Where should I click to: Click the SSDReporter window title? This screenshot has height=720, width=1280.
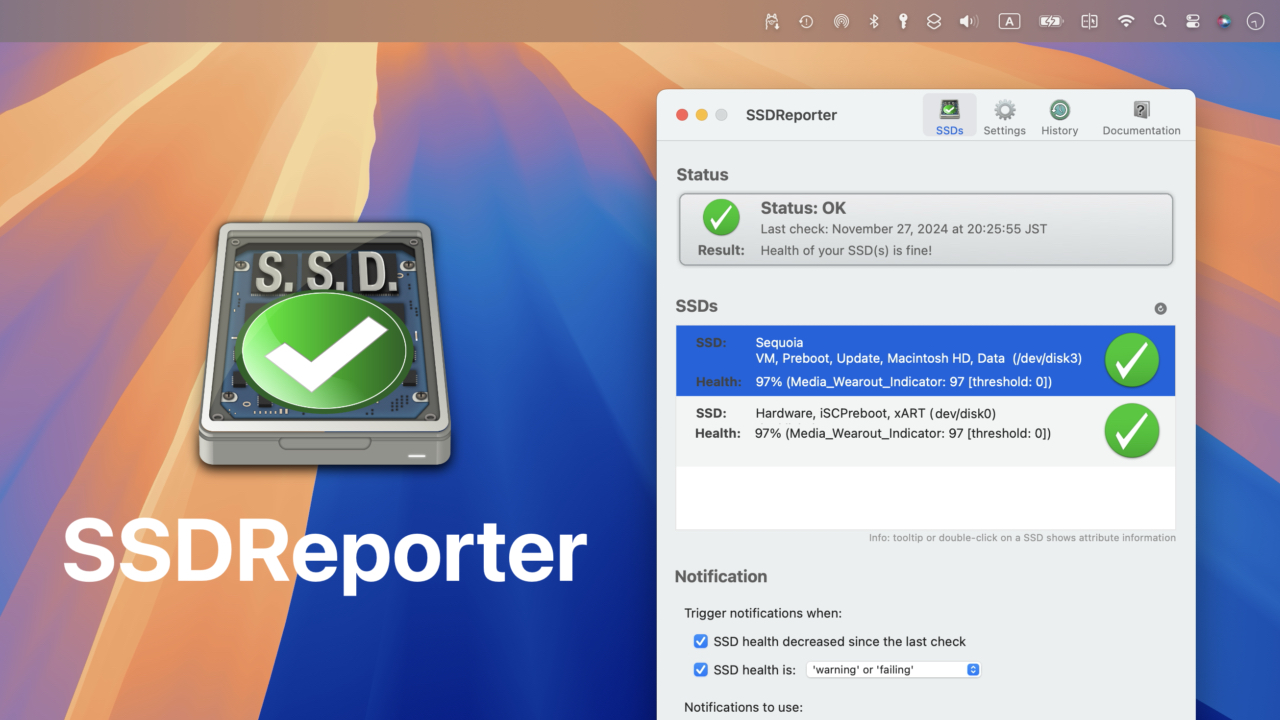[791, 115]
